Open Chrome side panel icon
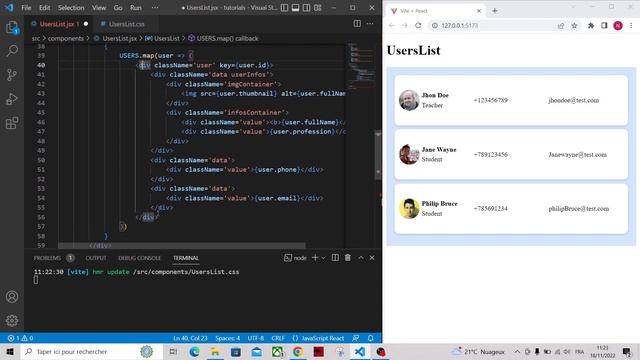This screenshot has height=360, width=640. click(x=604, y=25)
